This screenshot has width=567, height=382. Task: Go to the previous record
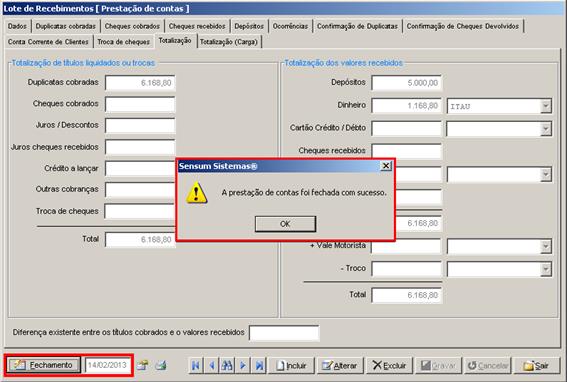[x=212, y=365]
